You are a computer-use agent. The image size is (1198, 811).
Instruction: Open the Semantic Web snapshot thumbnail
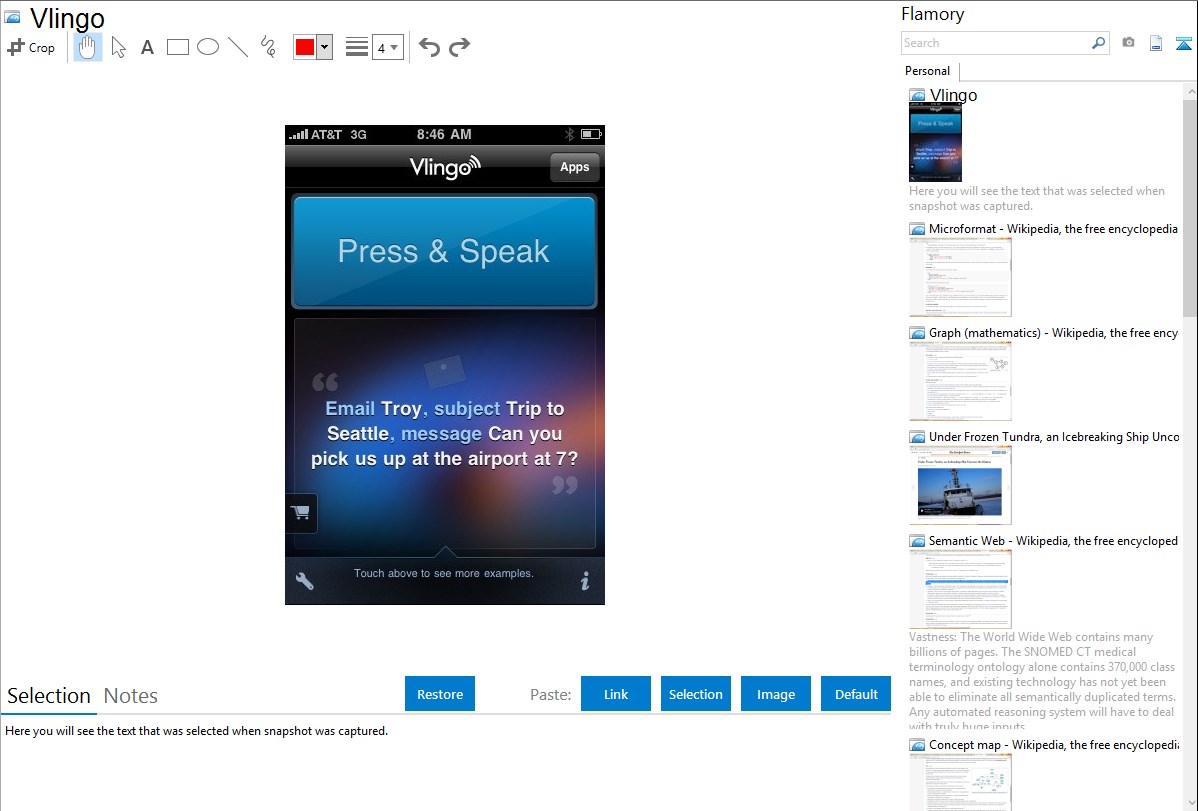pyautogui.click(x=960, y=589)
